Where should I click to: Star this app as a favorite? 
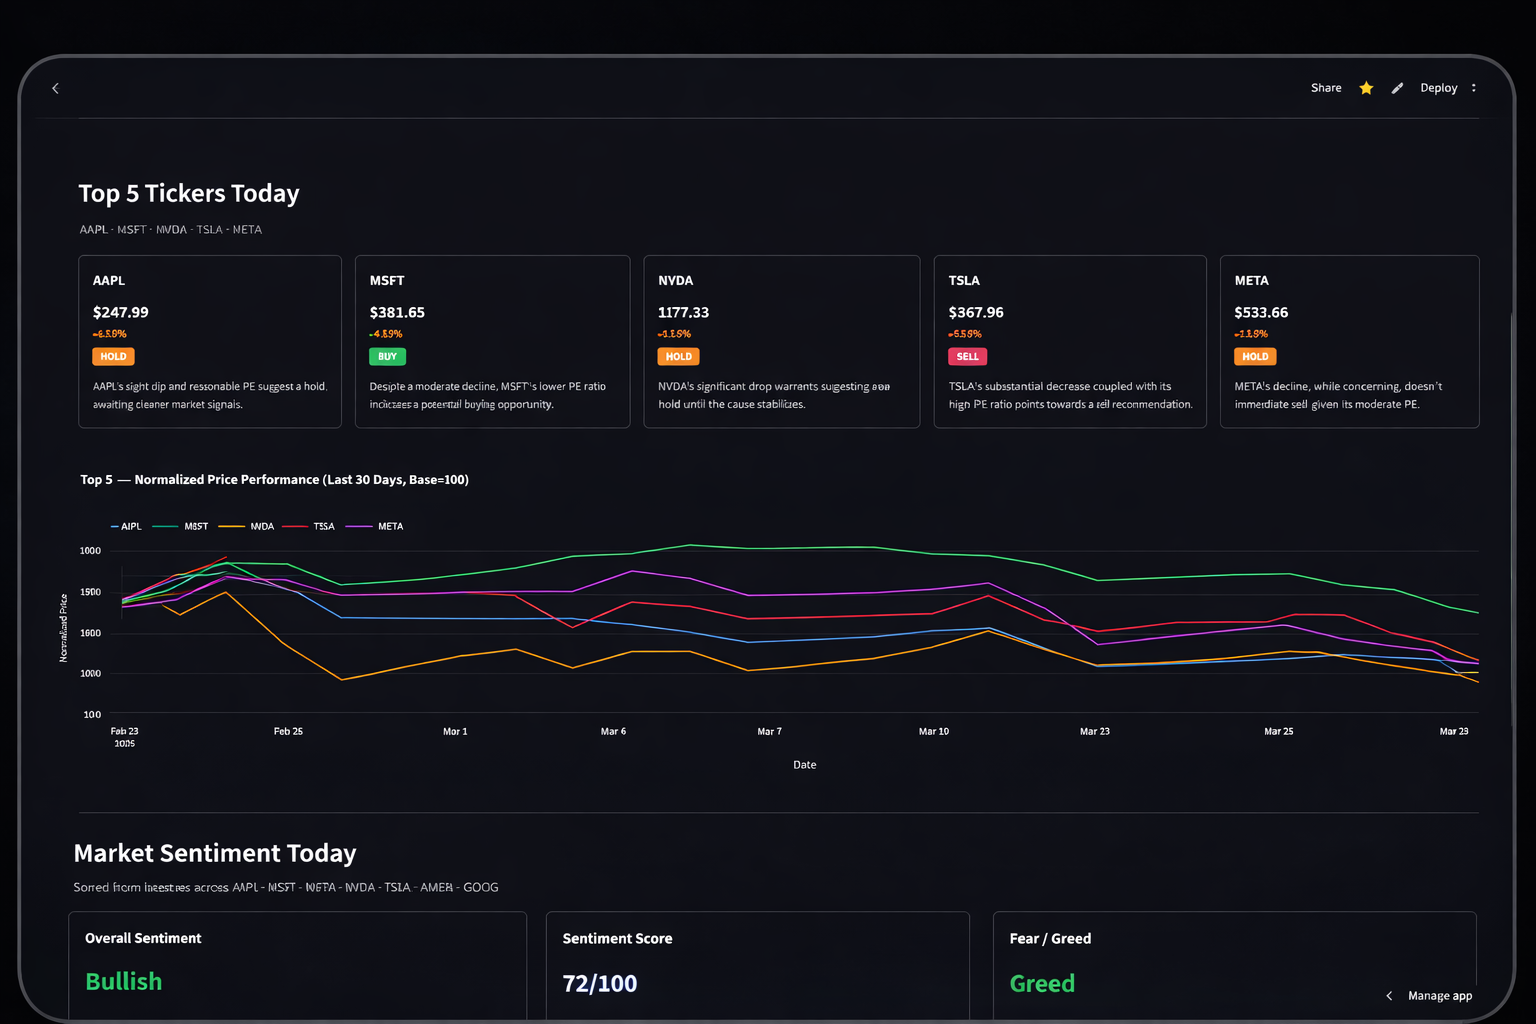[1366, 88]
